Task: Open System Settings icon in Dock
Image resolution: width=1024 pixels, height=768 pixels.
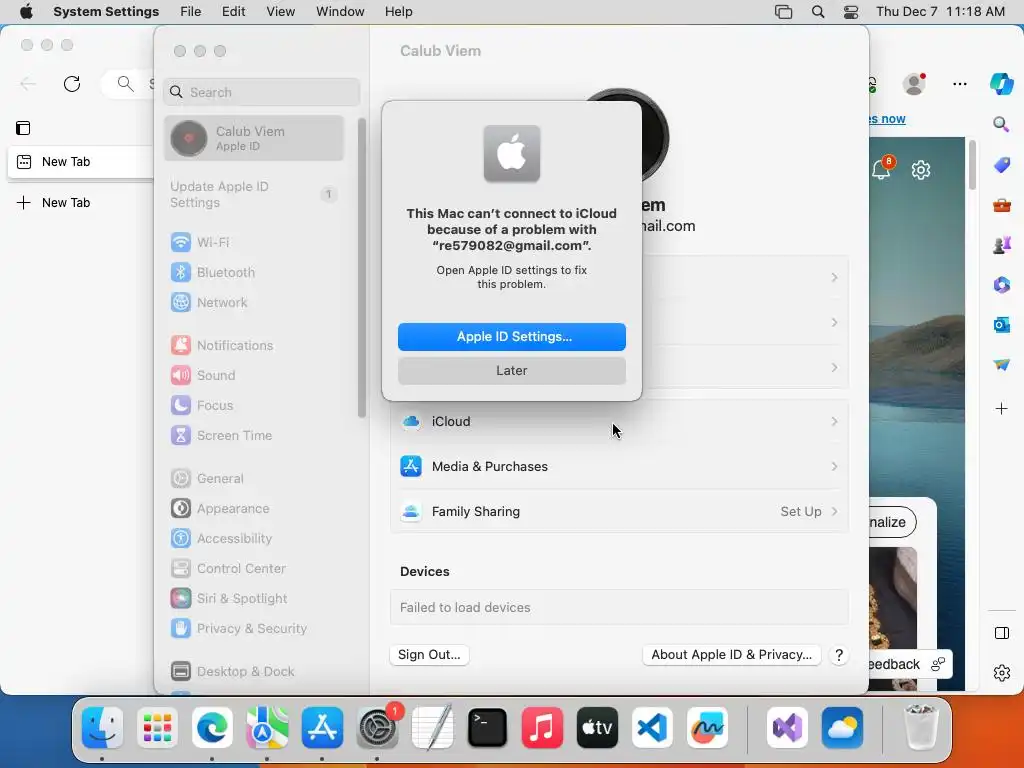Action: coord(377,728)
